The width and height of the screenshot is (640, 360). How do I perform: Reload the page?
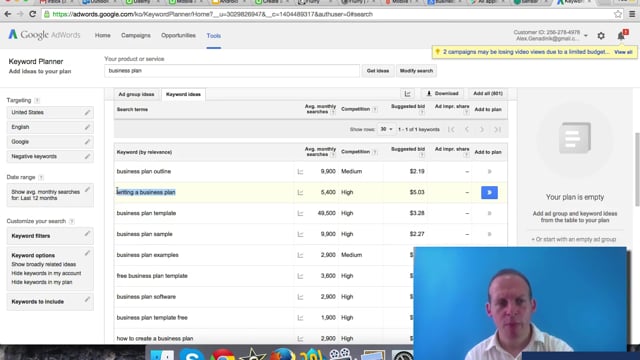[x=33, y=14]
